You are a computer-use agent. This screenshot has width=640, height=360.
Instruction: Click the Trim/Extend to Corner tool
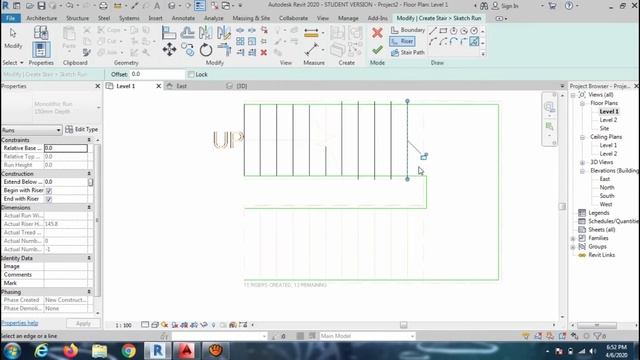coord(224,50)
